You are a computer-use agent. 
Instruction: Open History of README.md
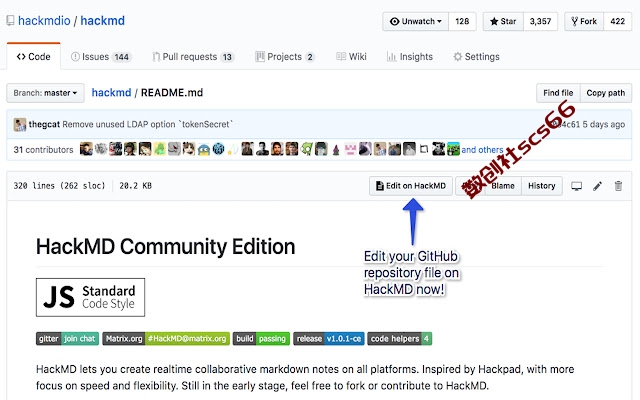(542, 186)
